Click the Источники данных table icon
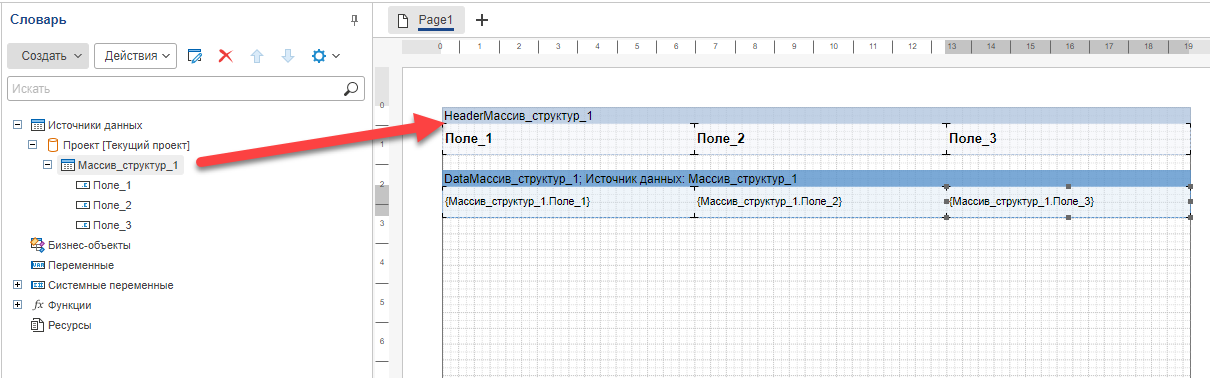The height and width of the screenshot is (378, 1210). pyautogui.click(x=38, y=125)
